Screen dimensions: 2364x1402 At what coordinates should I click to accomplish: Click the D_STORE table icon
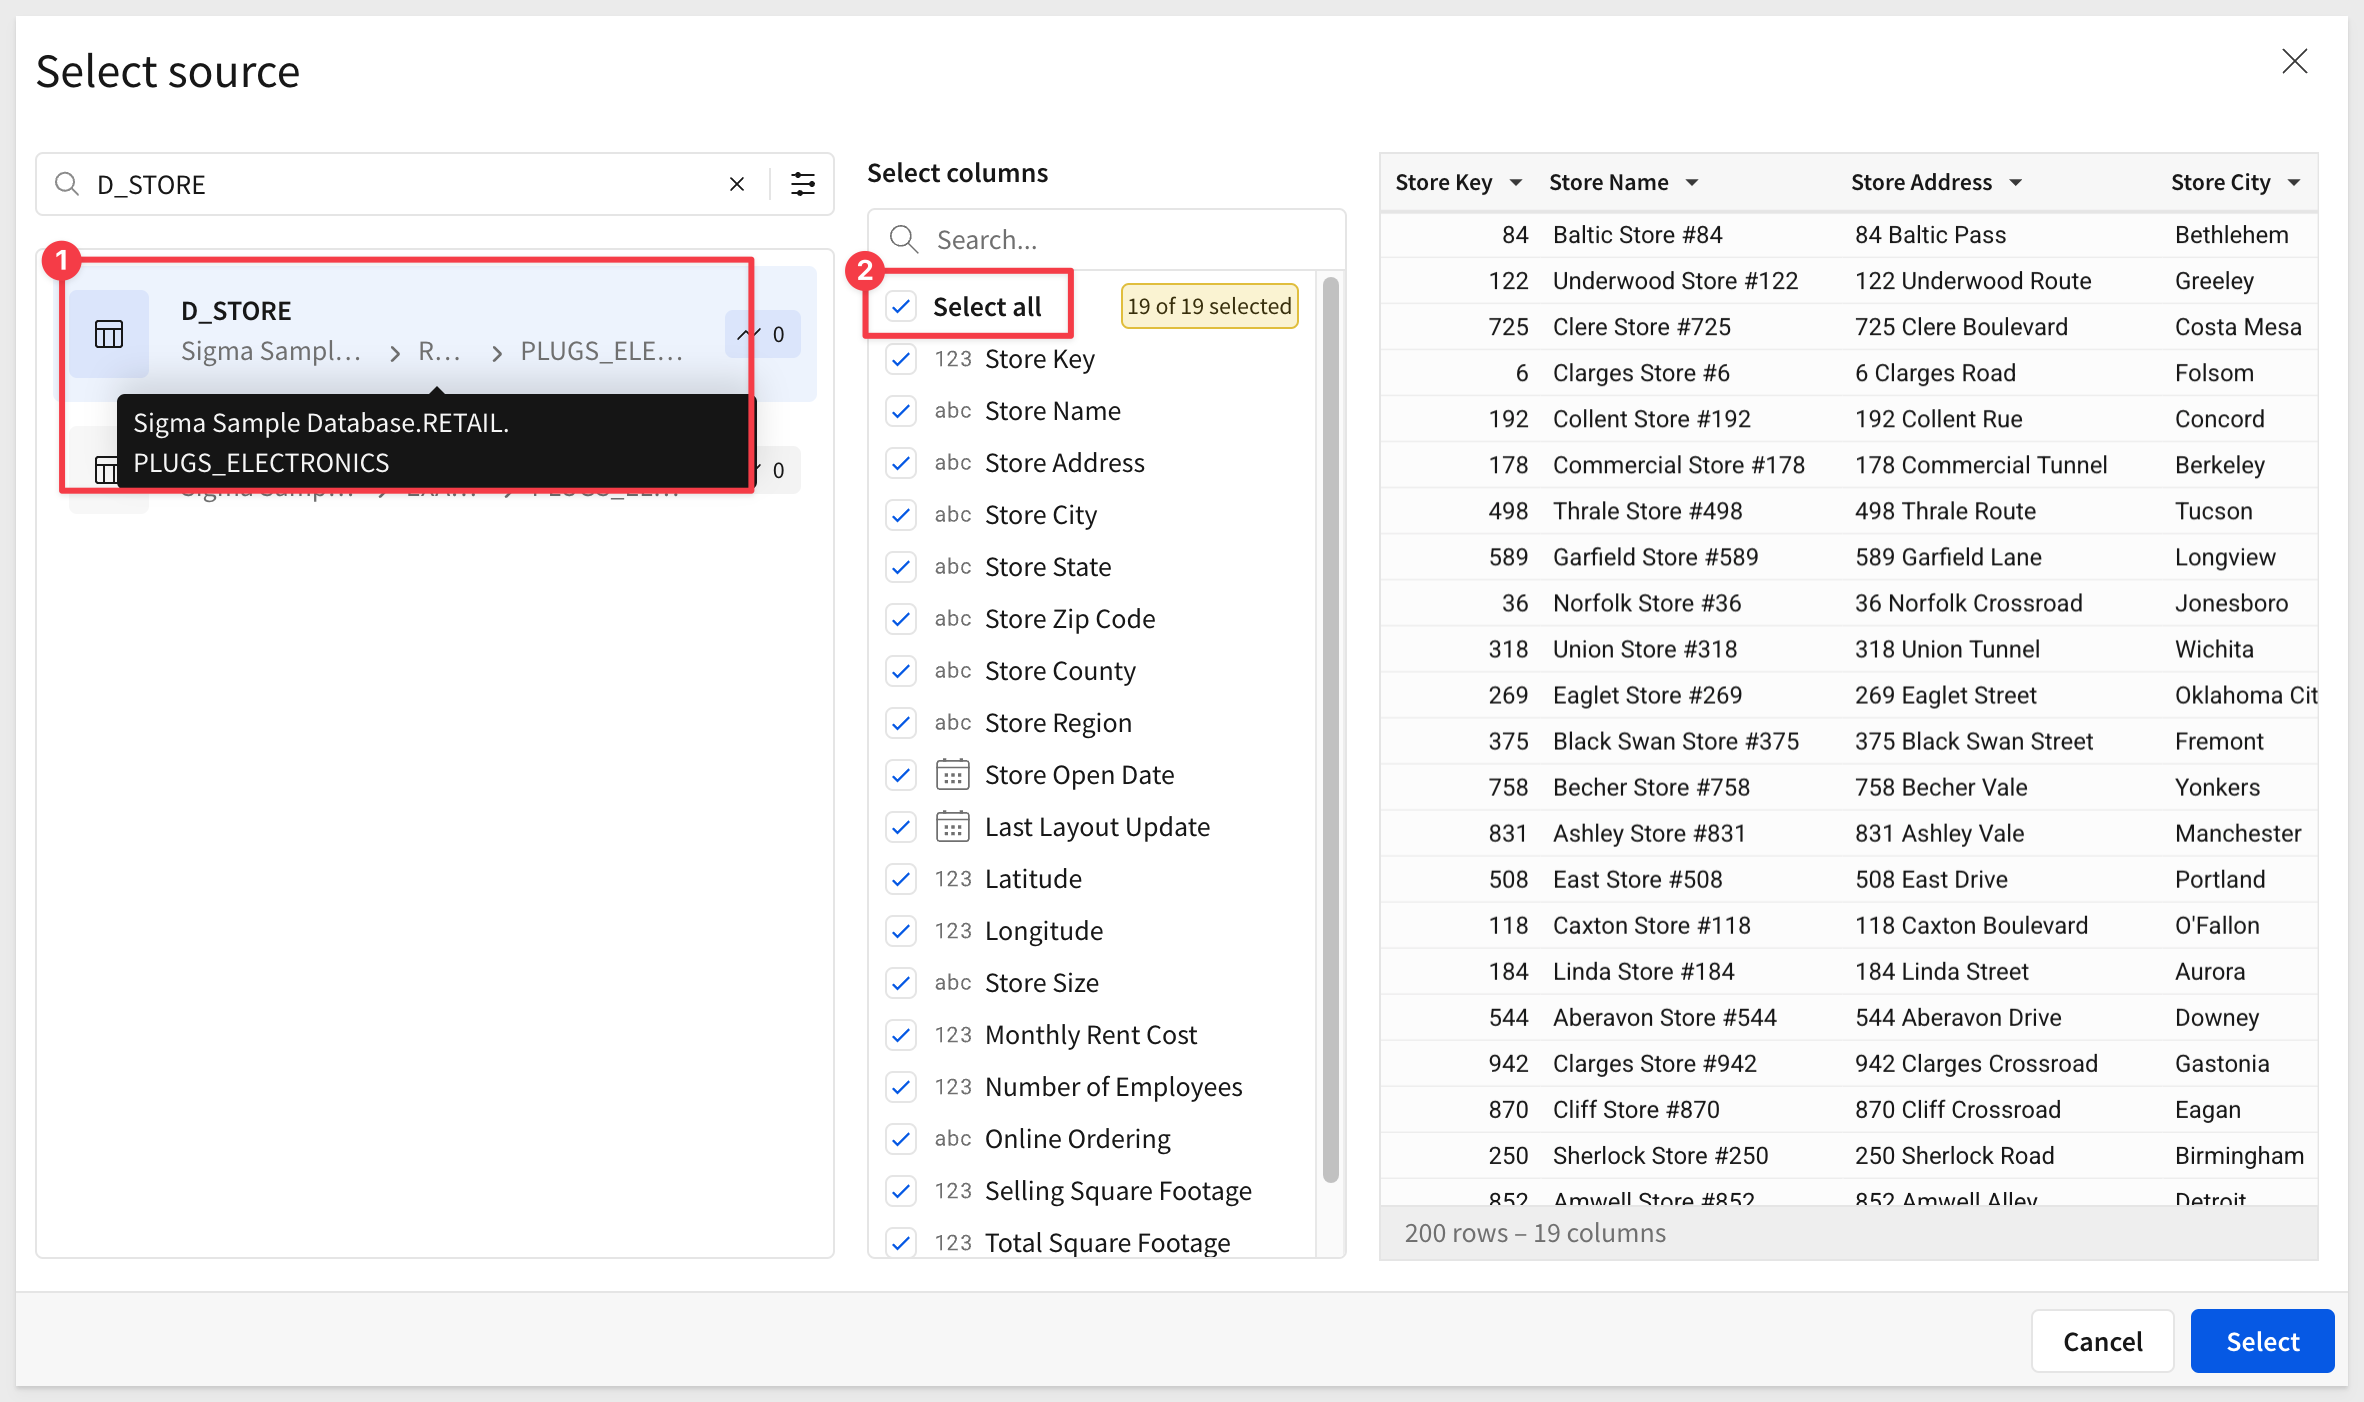pyautogui.click(x=109, y=334)
